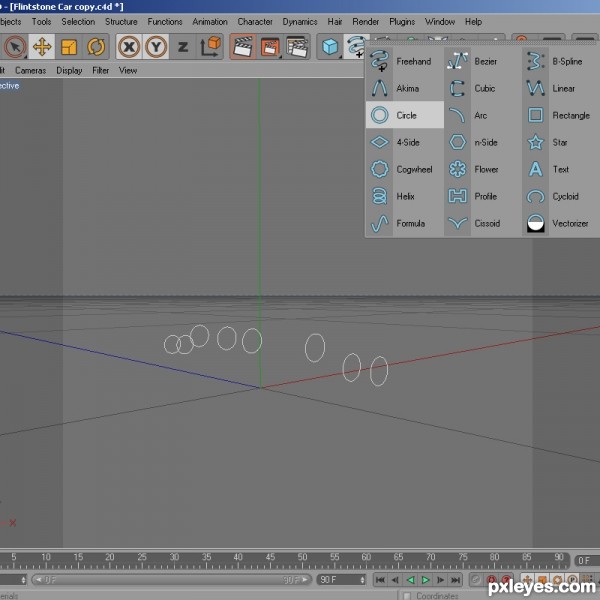Add a Helix spline

click(x=405, y=196)
